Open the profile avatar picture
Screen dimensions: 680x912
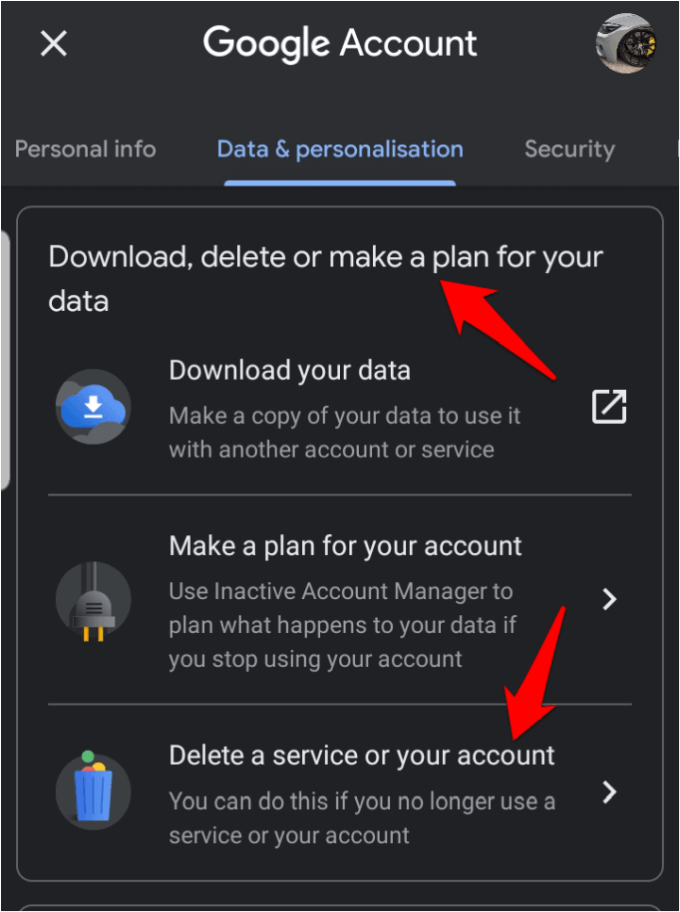point(626,43)
